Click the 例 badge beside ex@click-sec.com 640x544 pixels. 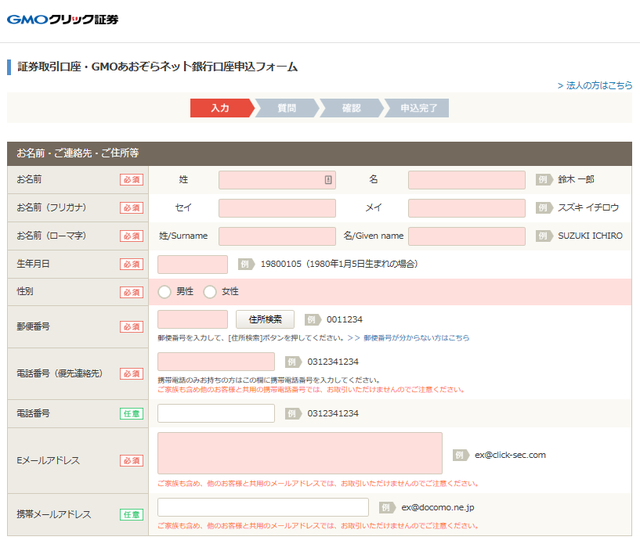pos(461,455)
